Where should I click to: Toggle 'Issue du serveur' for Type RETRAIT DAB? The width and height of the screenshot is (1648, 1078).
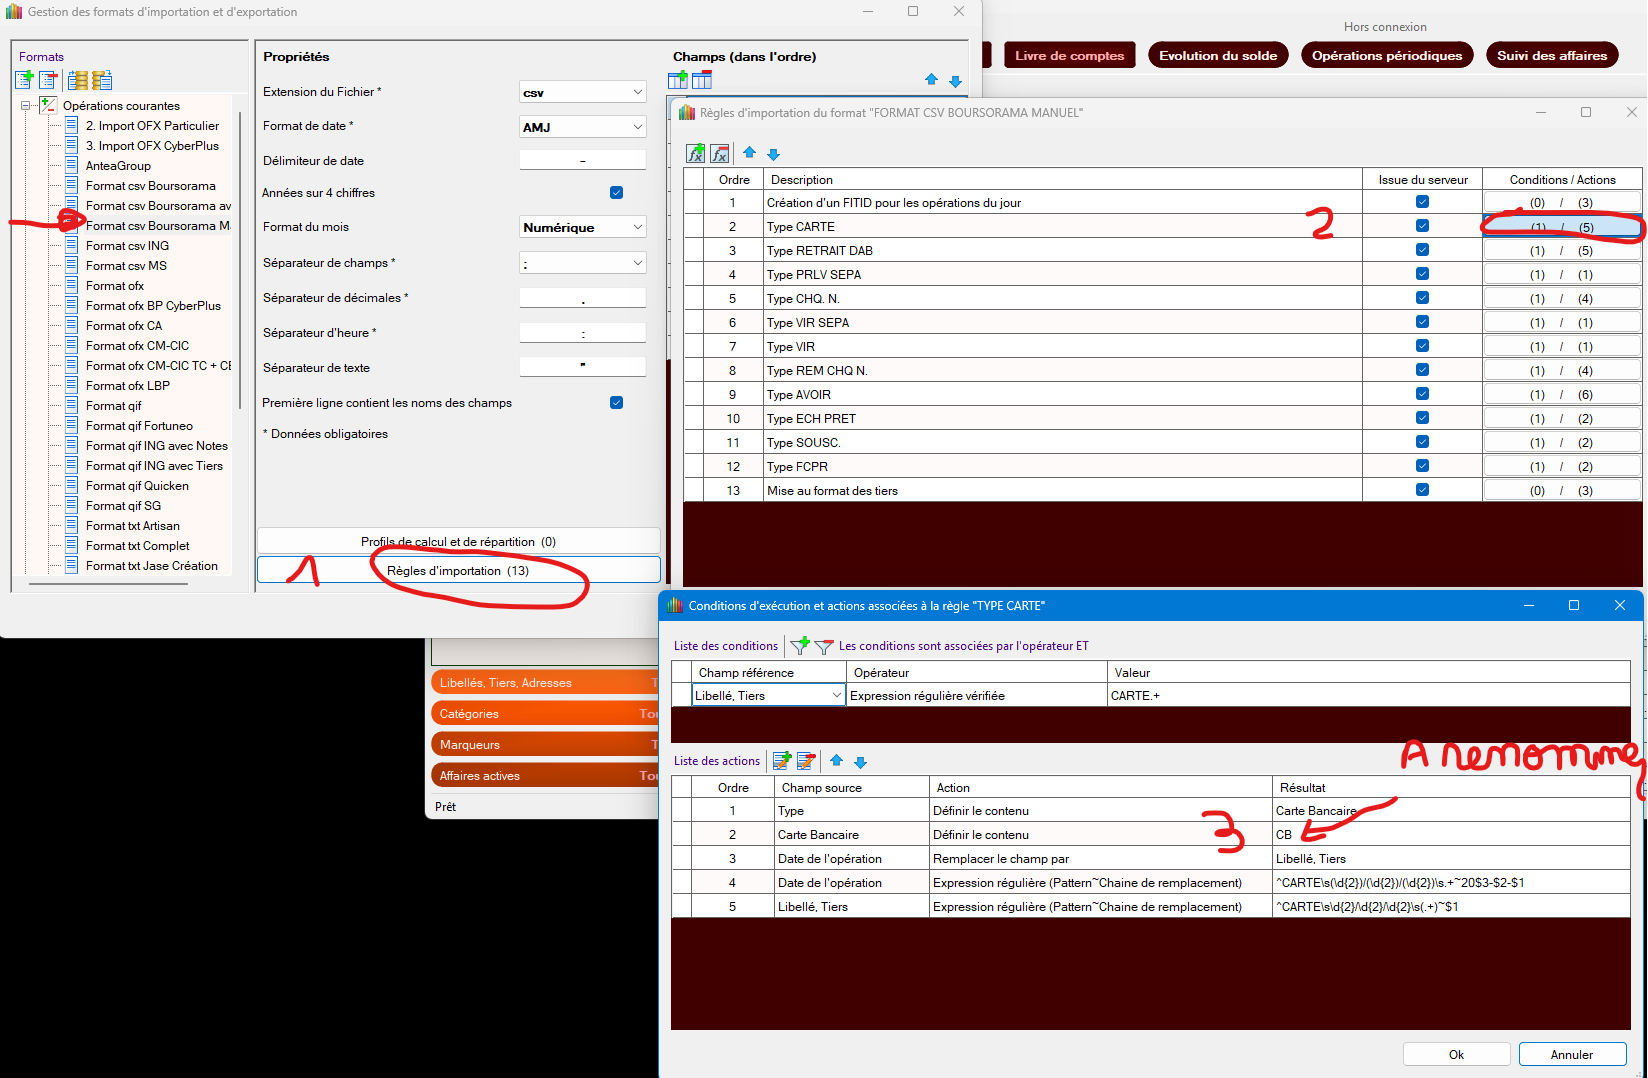click(1422, 250)
